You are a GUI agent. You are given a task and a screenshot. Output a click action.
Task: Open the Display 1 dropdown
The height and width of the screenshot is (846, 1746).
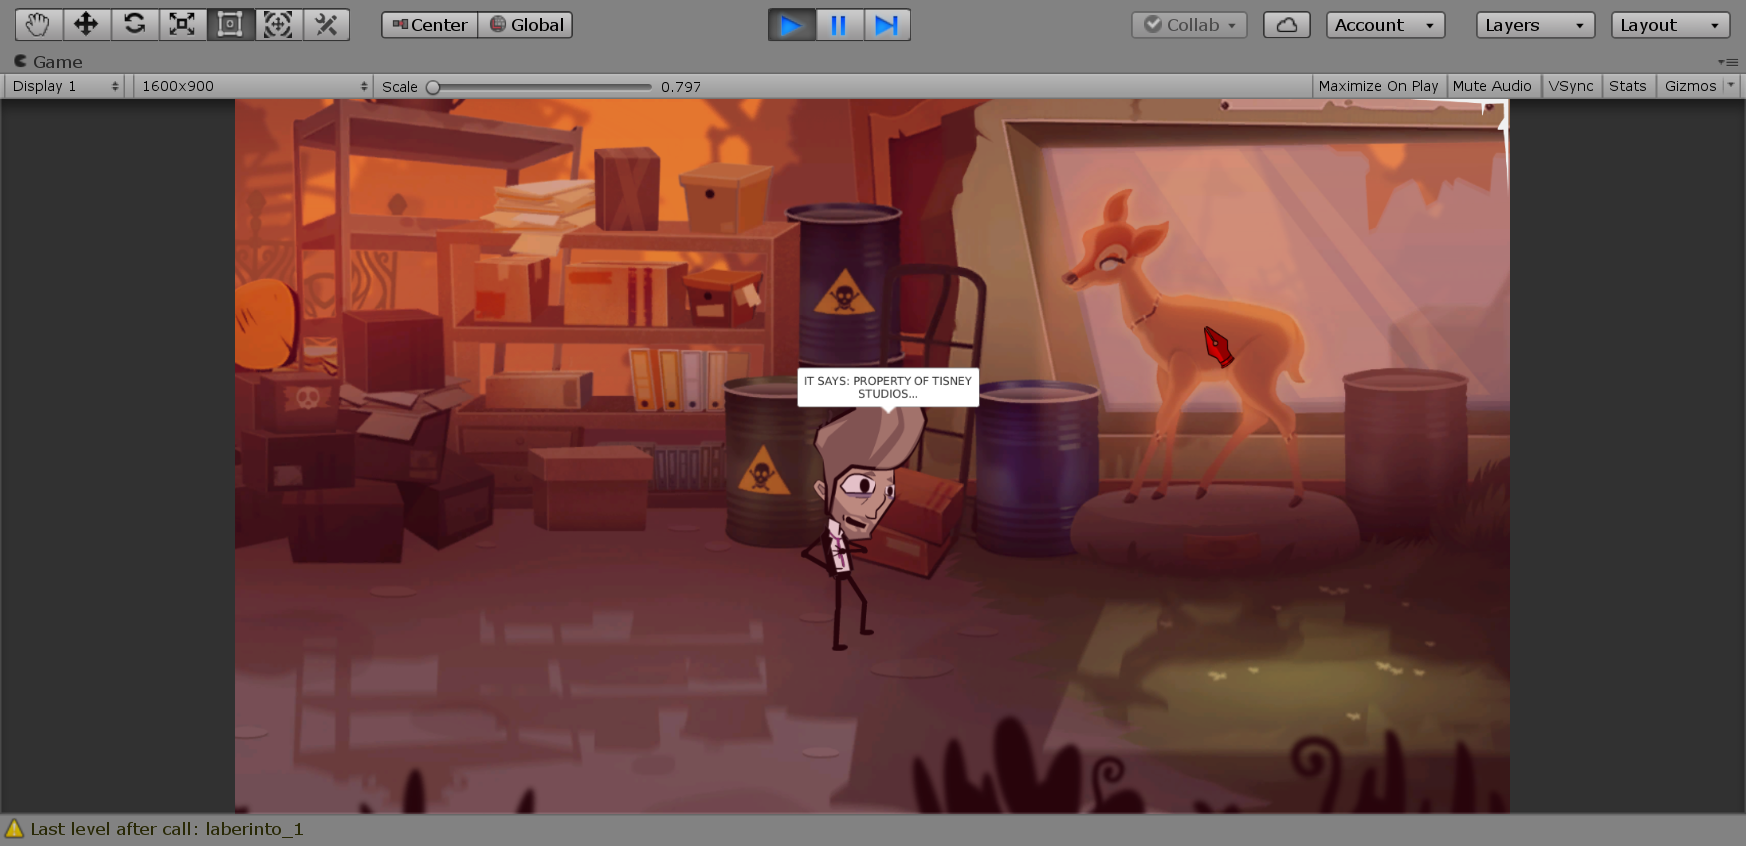pos(66,86)
